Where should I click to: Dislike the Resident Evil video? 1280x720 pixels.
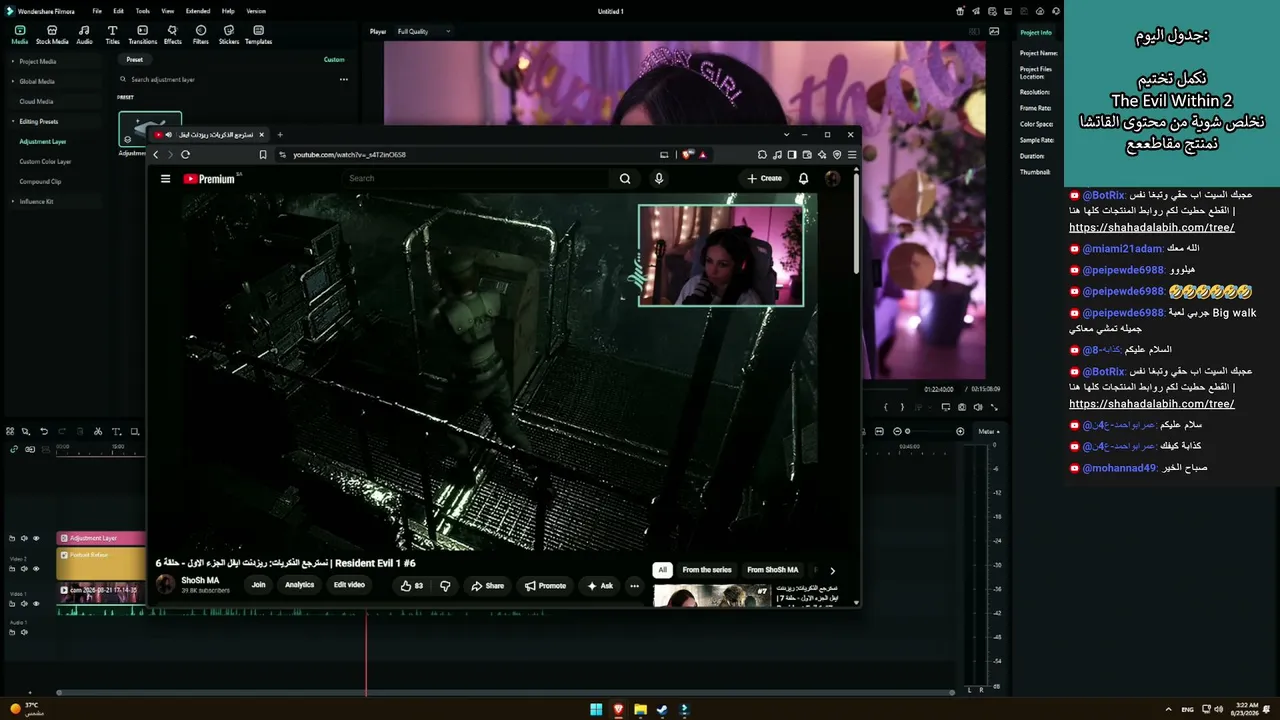(445, 586)
